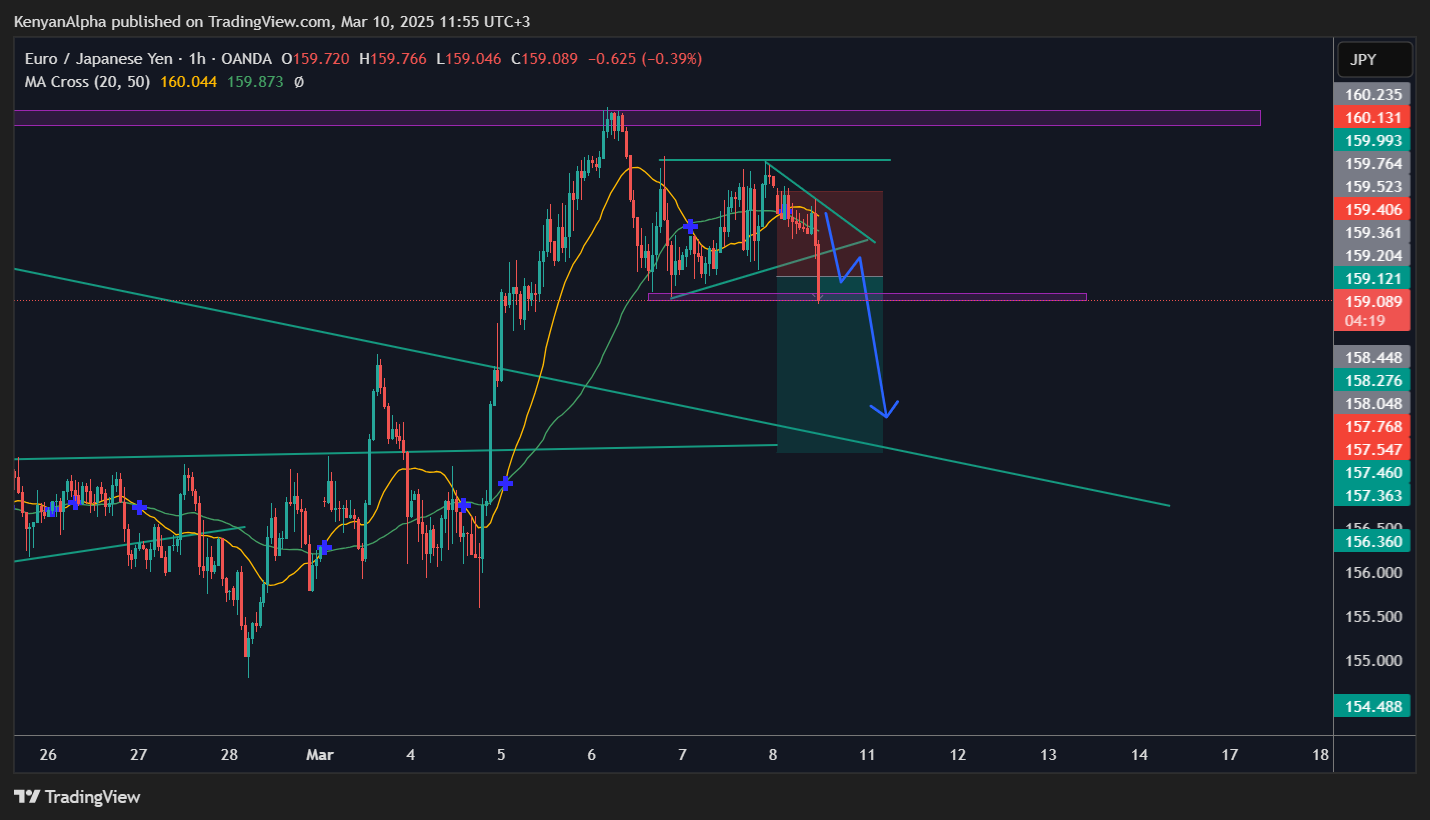Click the 160.235 price label

point(1373,94)
